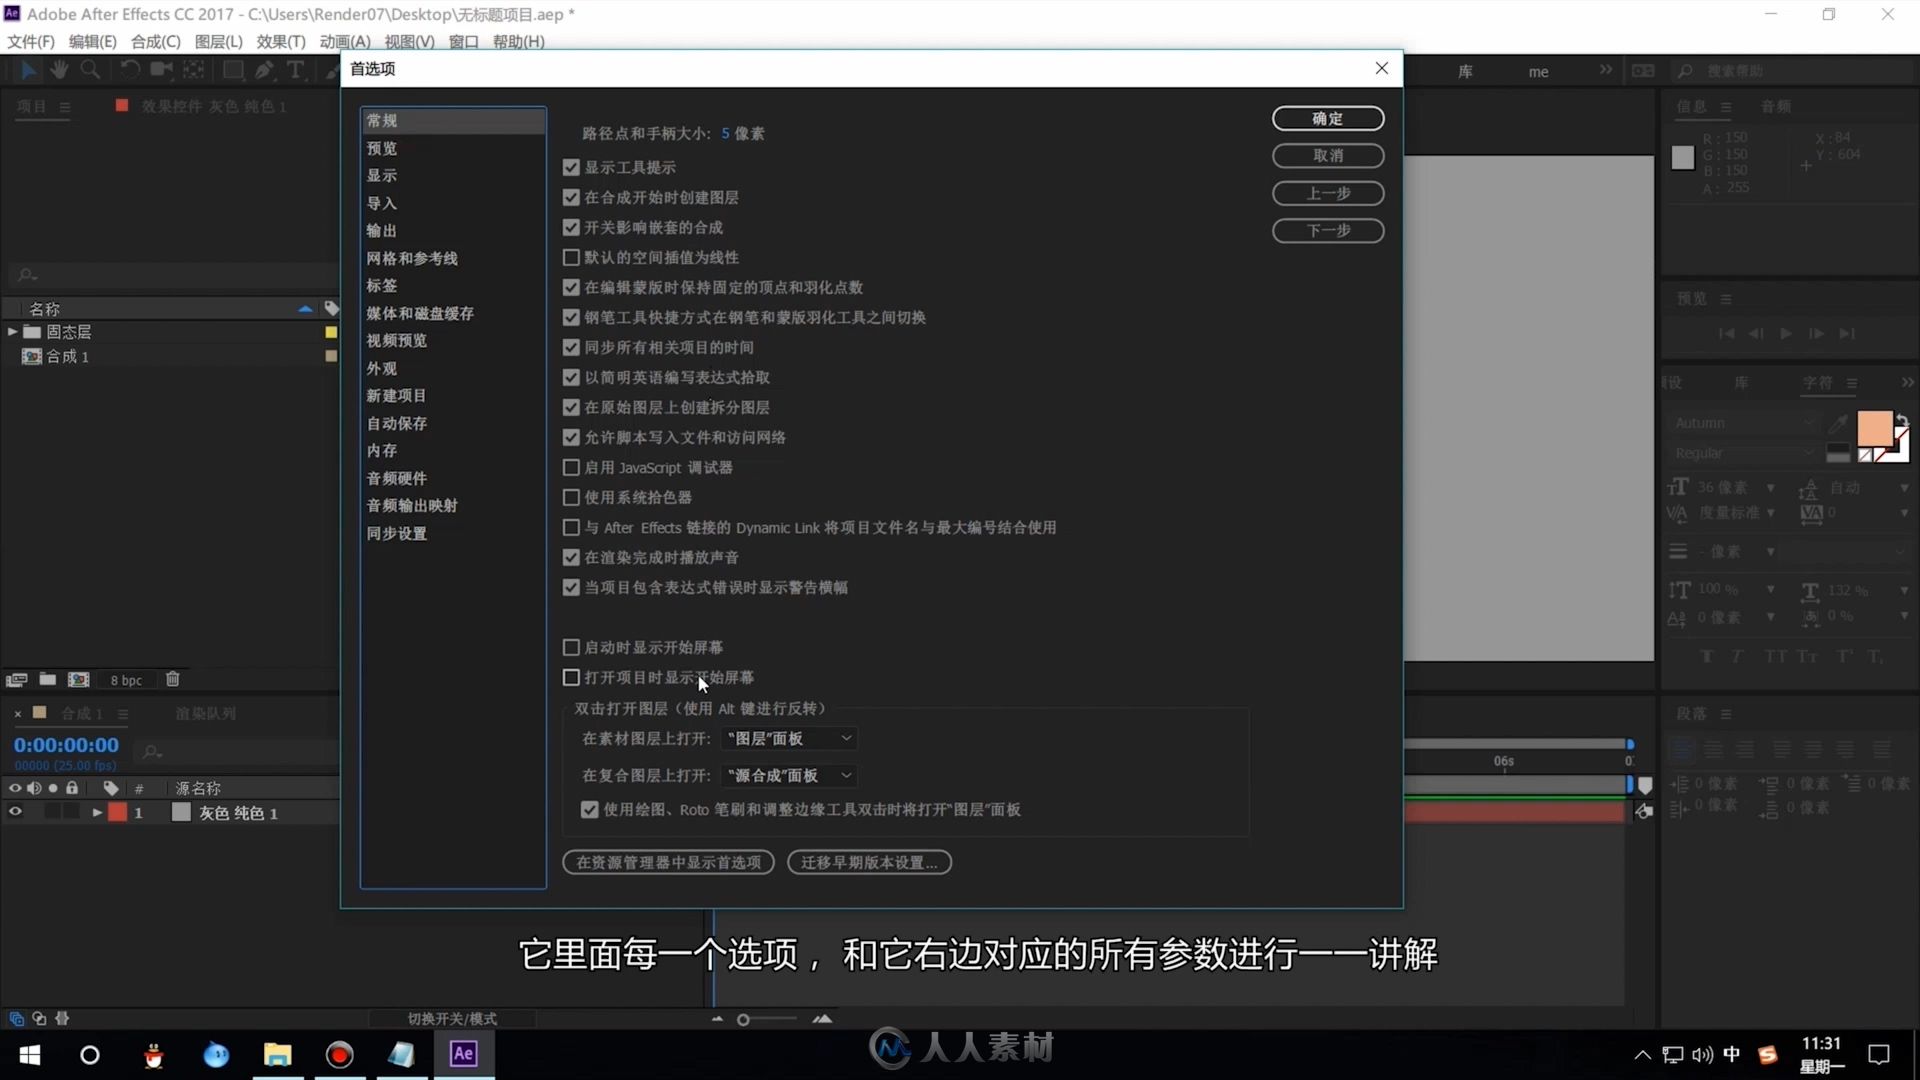Click the 下一步 (Next) button
The width and height of the screenshot is (1920, 1080).
[x=1328, y=229]
